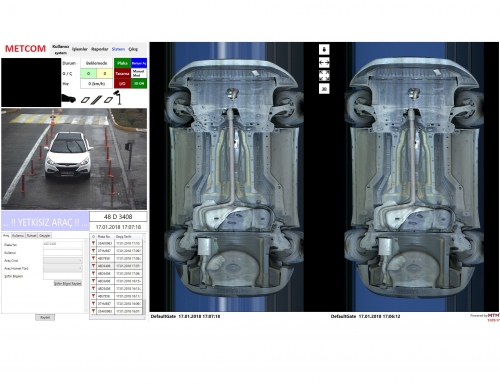Open the Raporlar menu
500x383 pixels.
click(100, 49)
